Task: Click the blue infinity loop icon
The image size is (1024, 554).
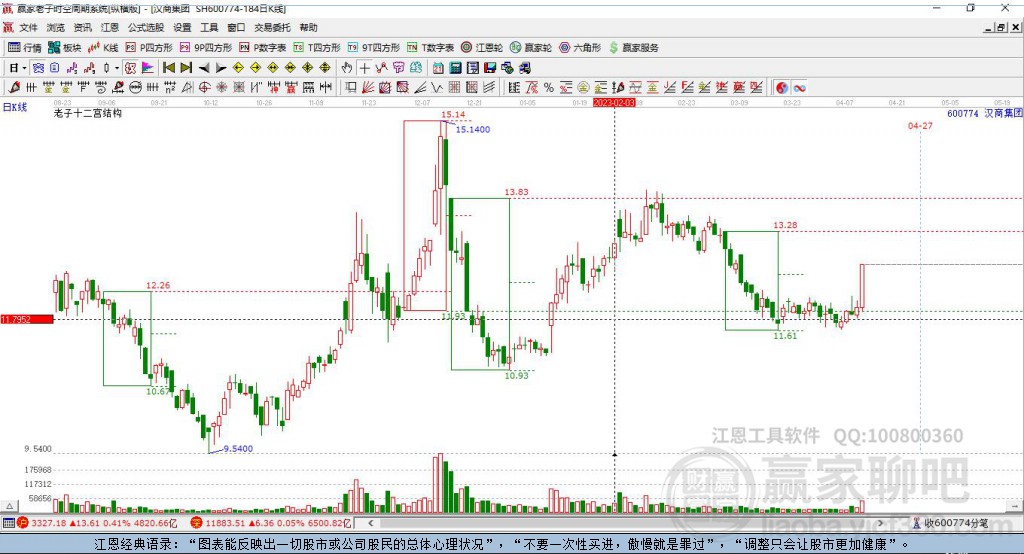Action: 799,88
